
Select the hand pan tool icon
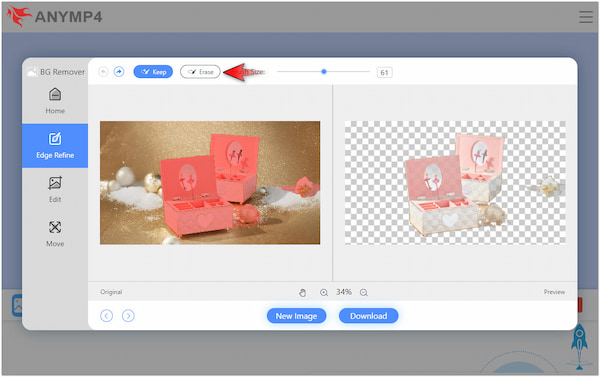tap(302, 293)
